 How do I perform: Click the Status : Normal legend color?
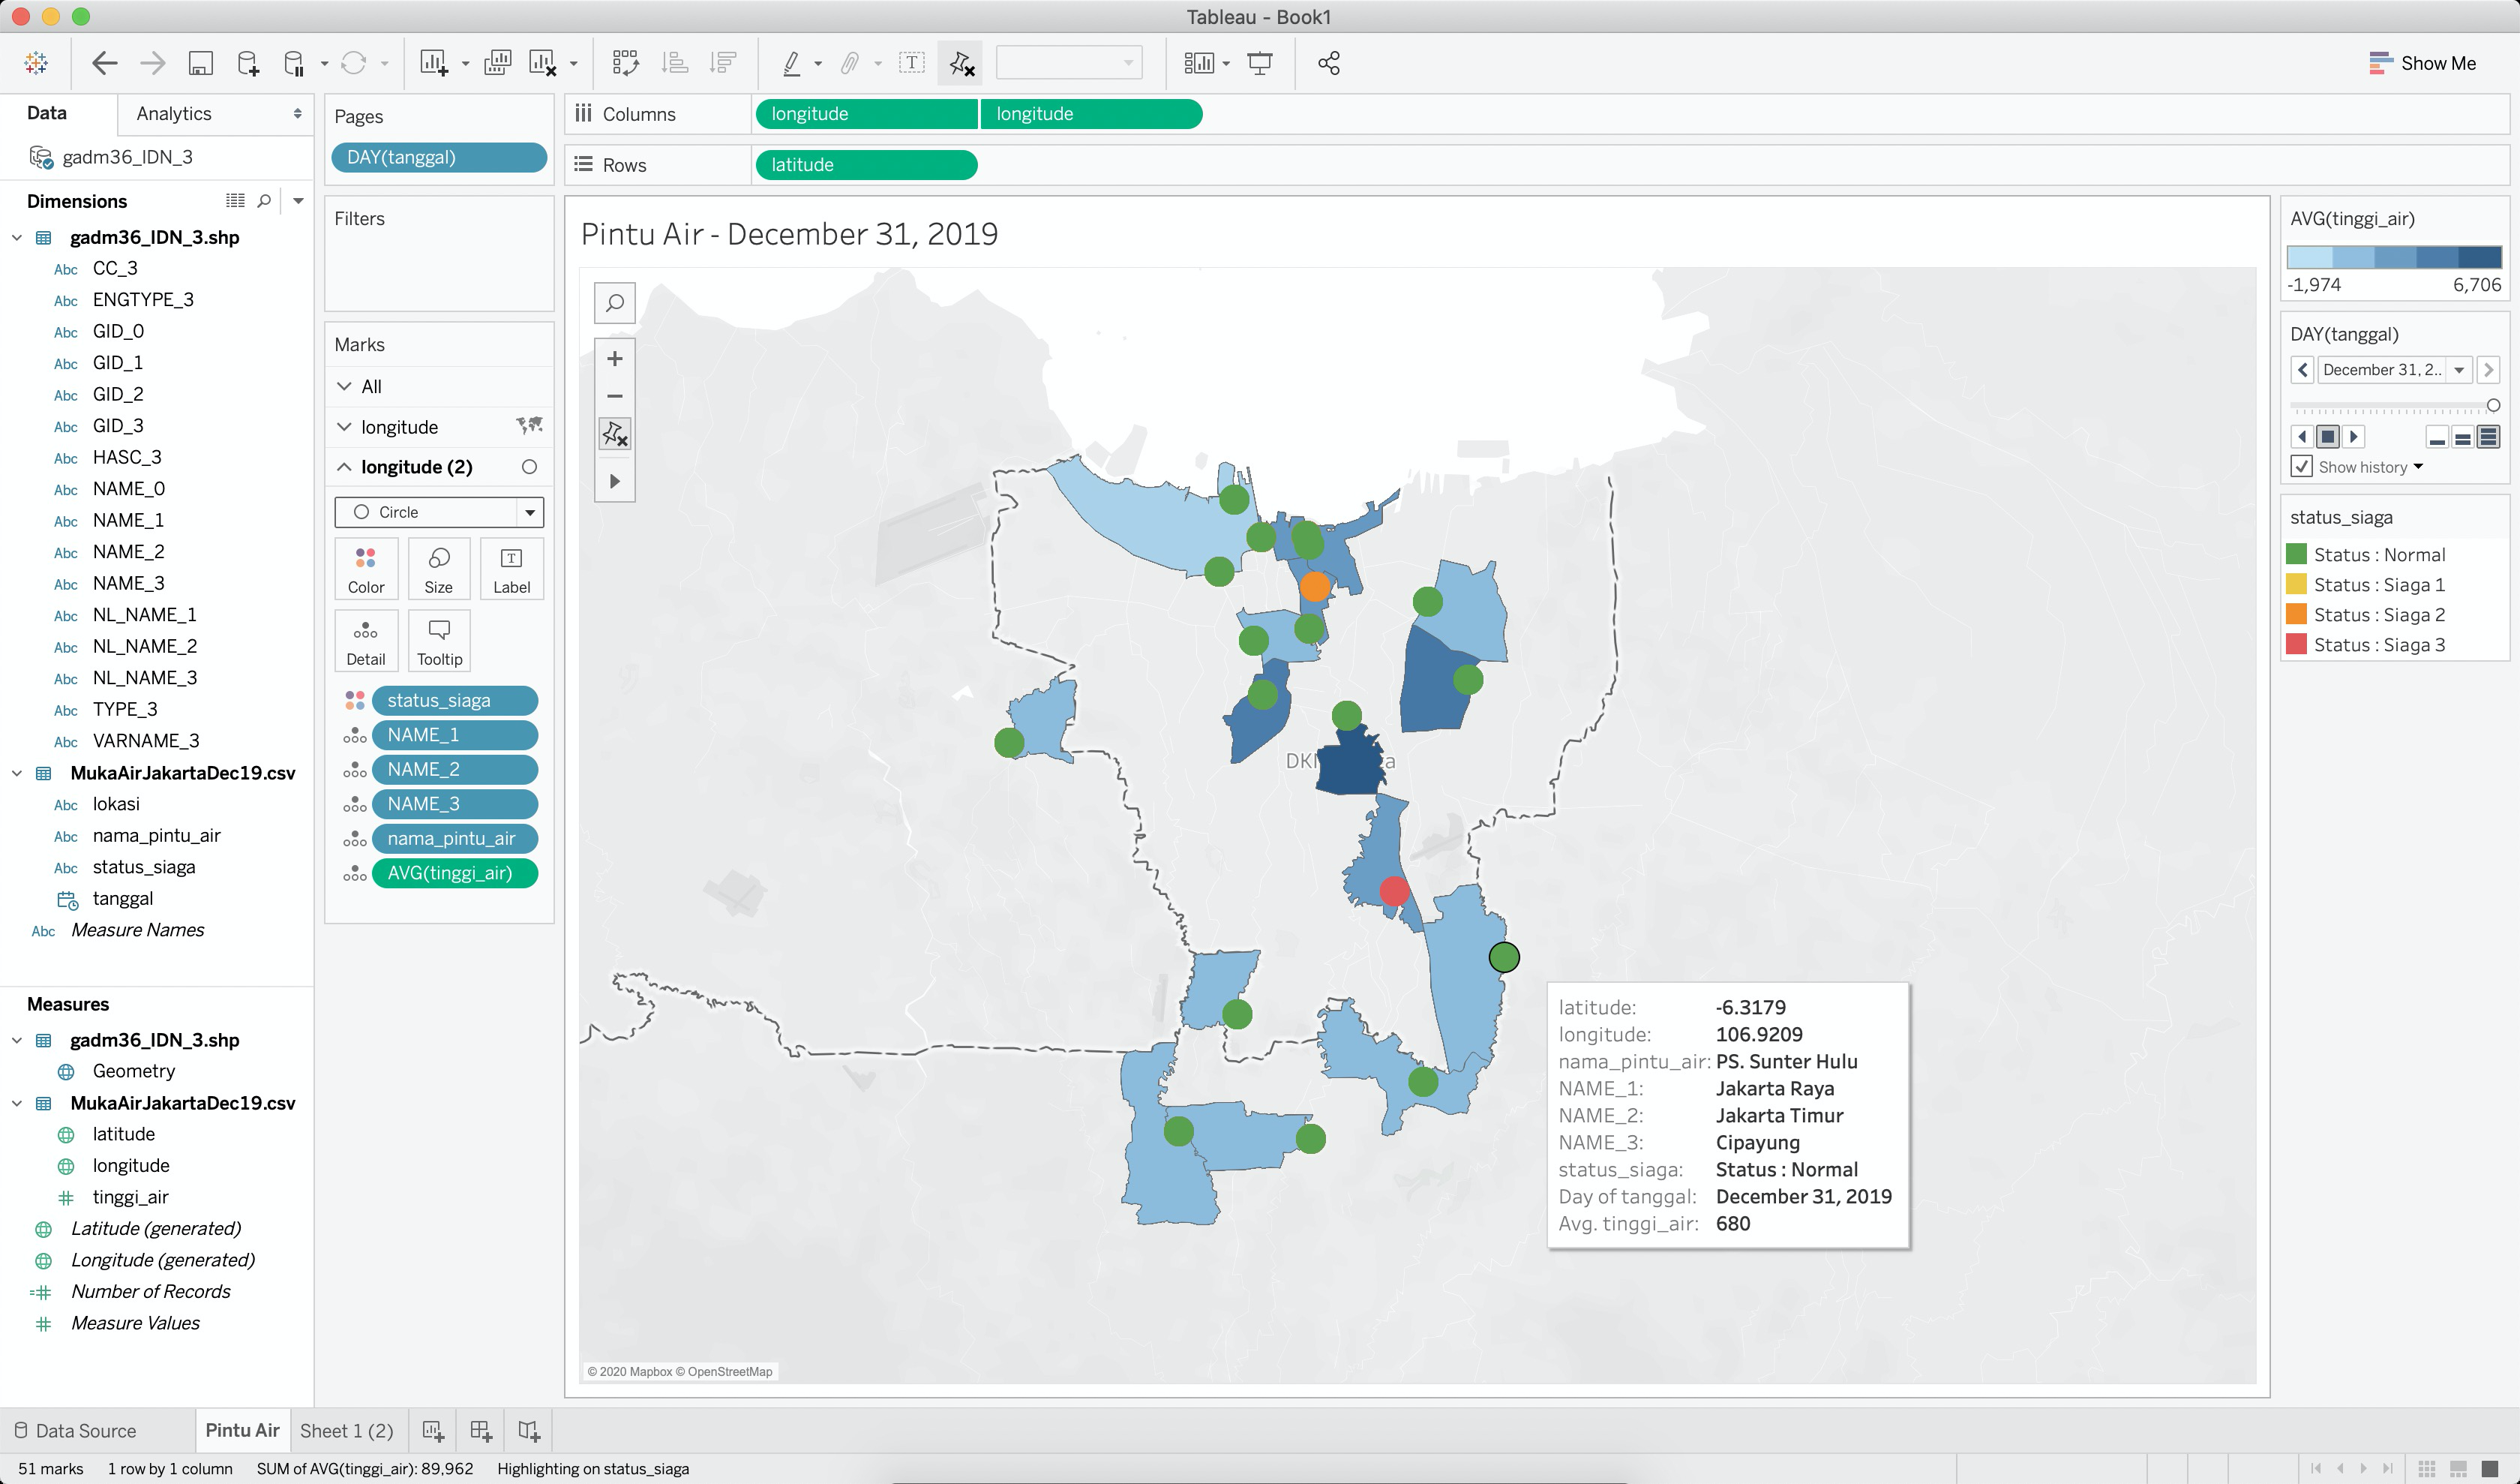pyautogui.click(x=2297, y=555)
